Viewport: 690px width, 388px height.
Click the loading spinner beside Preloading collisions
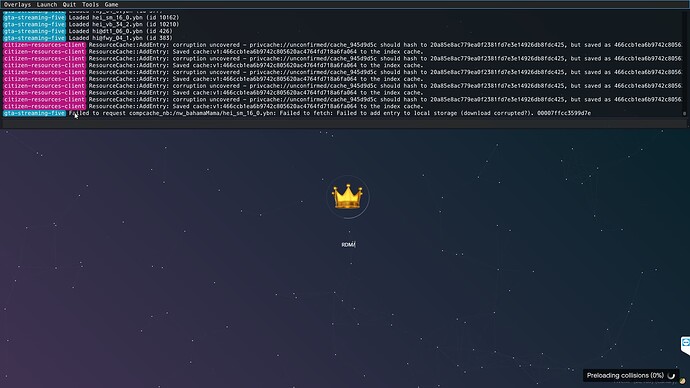point(671,375)
